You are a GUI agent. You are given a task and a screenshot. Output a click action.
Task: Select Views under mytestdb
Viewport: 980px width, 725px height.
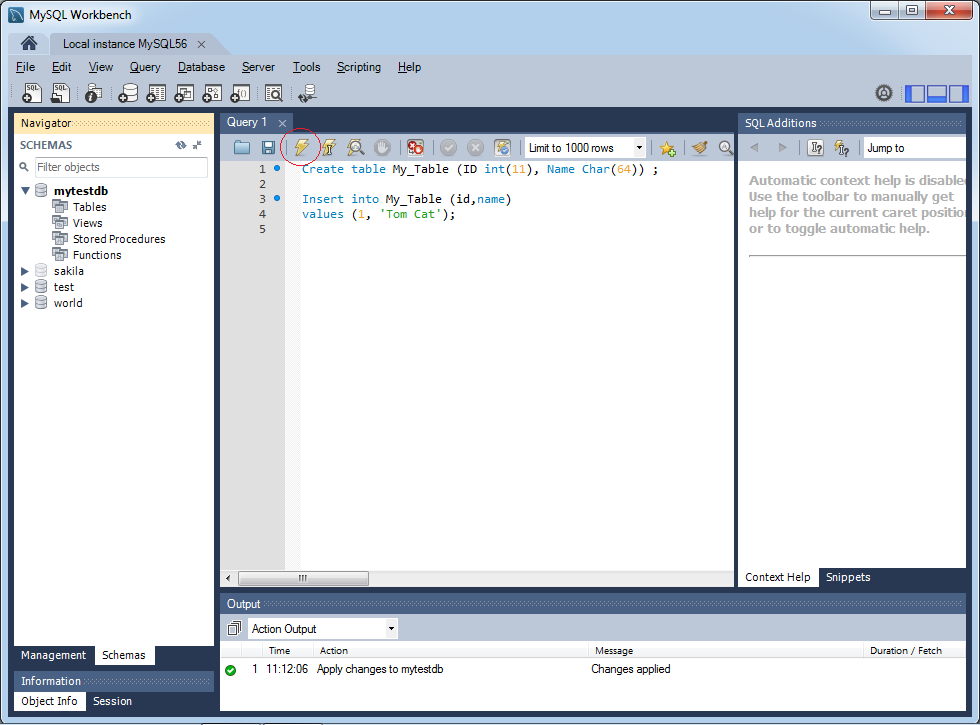88,223
